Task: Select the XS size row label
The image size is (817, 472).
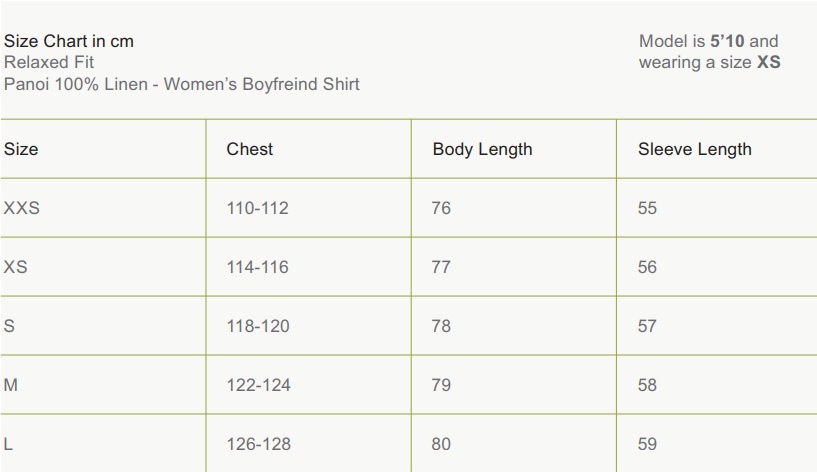Action: coord(16,267)
